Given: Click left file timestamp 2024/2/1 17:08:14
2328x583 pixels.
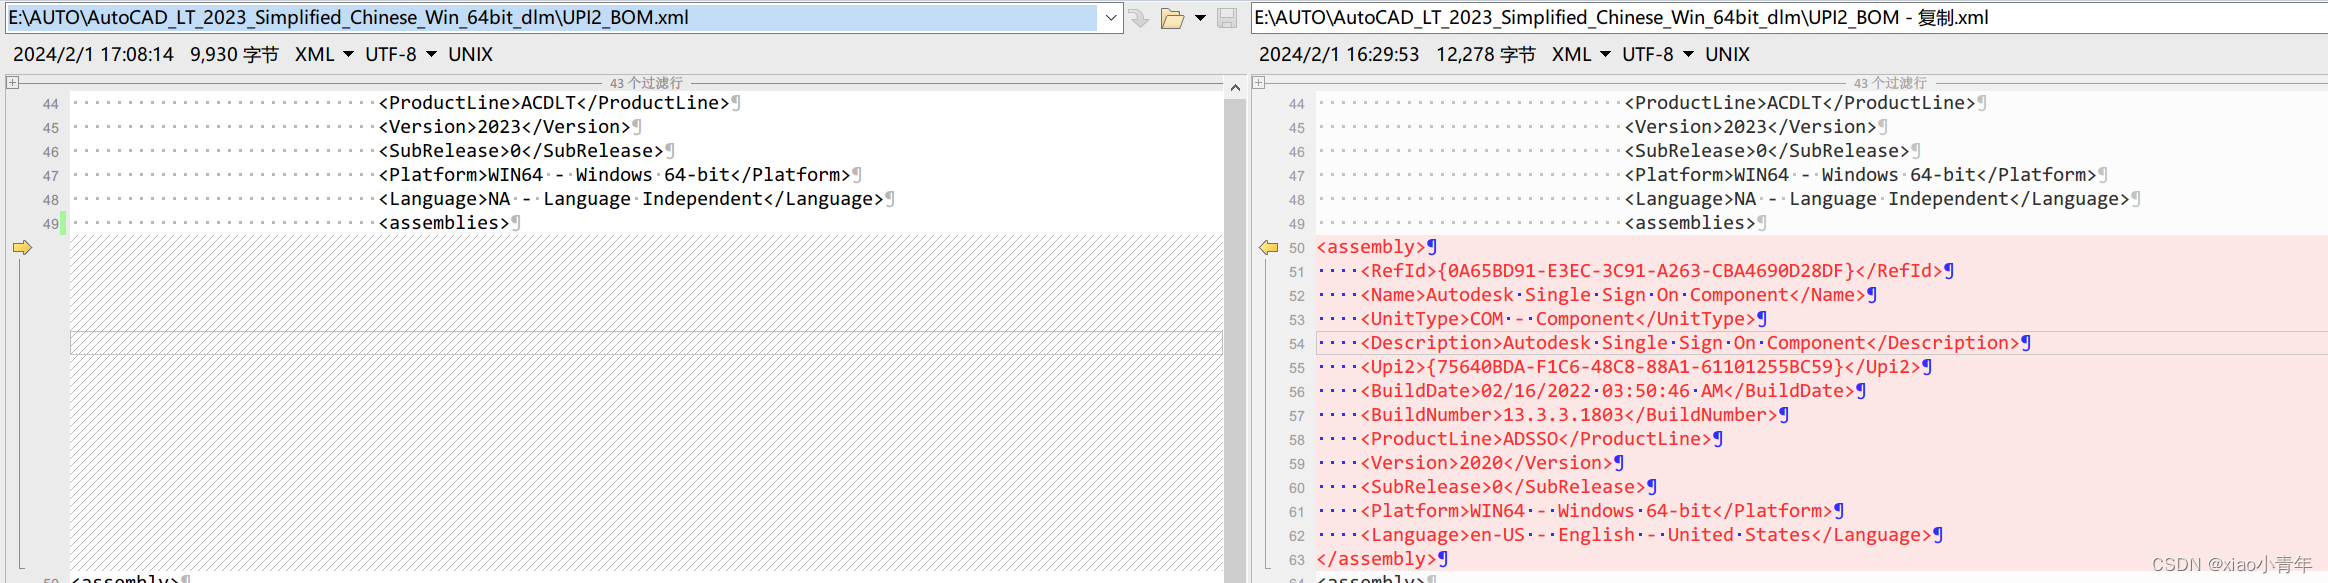Looking at the screenshot, I should (x=93, y=54).
